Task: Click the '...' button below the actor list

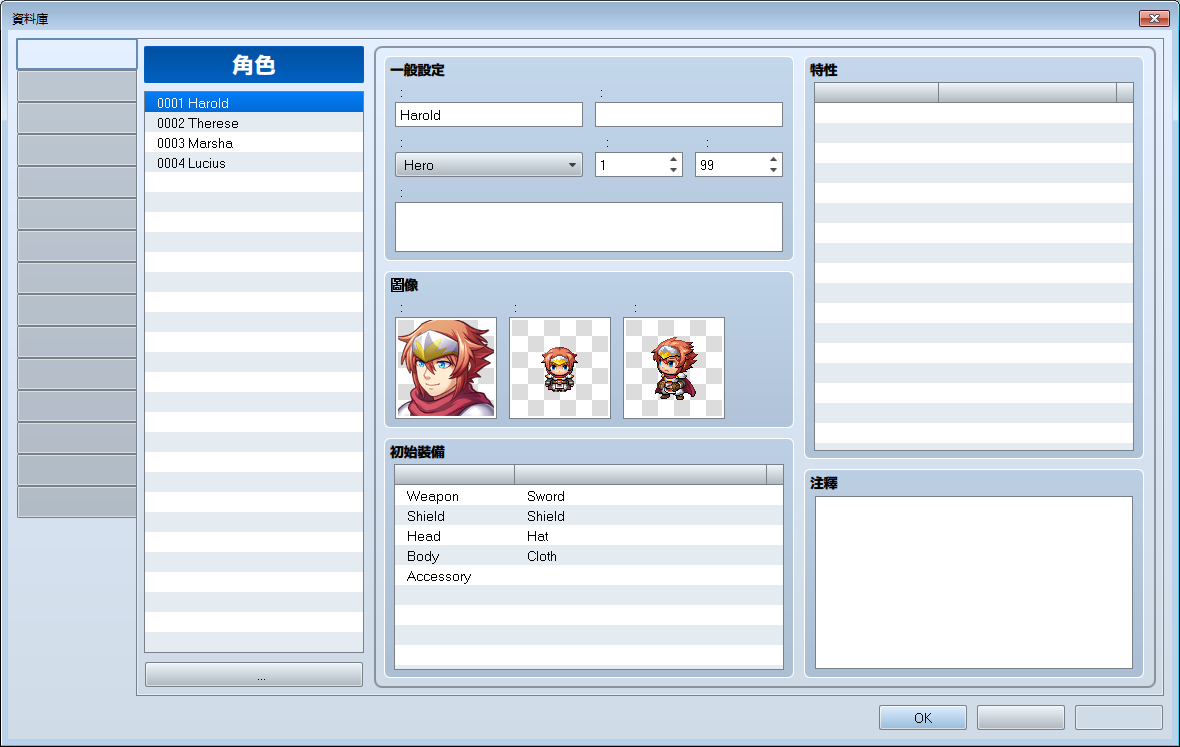Action: click(x=254, y=675)
